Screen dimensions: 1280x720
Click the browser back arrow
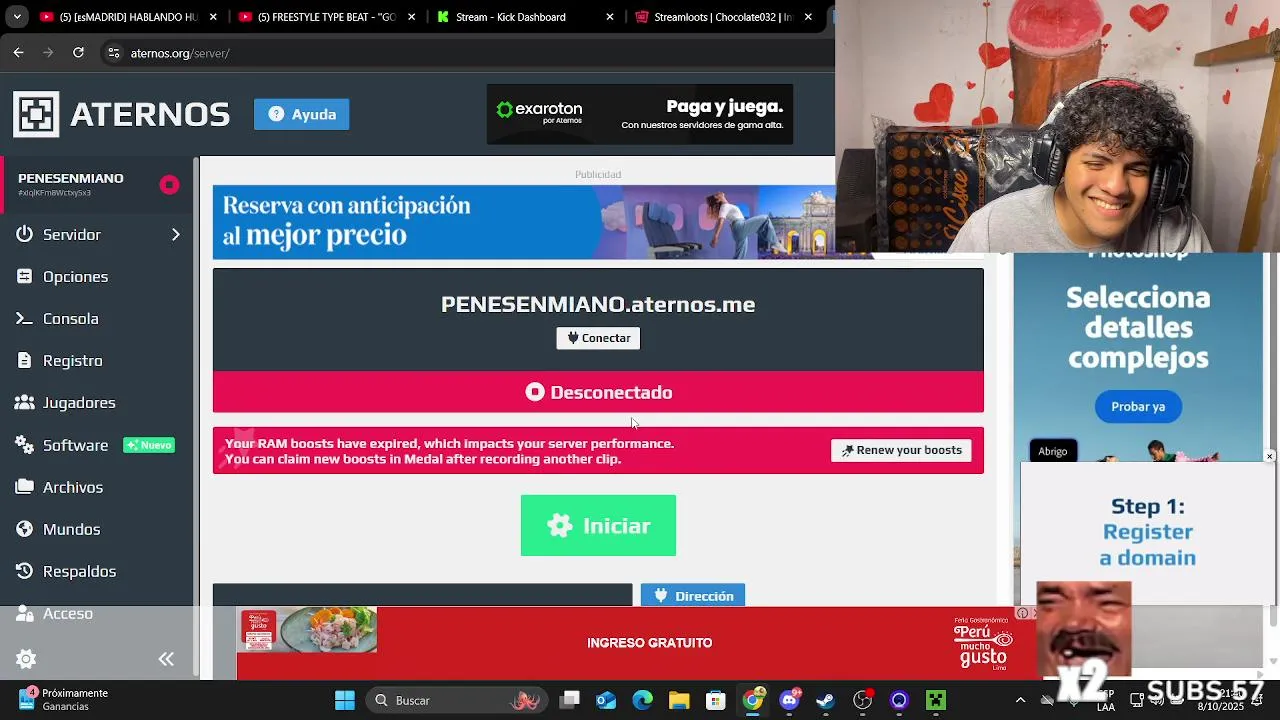pos(18,53)
